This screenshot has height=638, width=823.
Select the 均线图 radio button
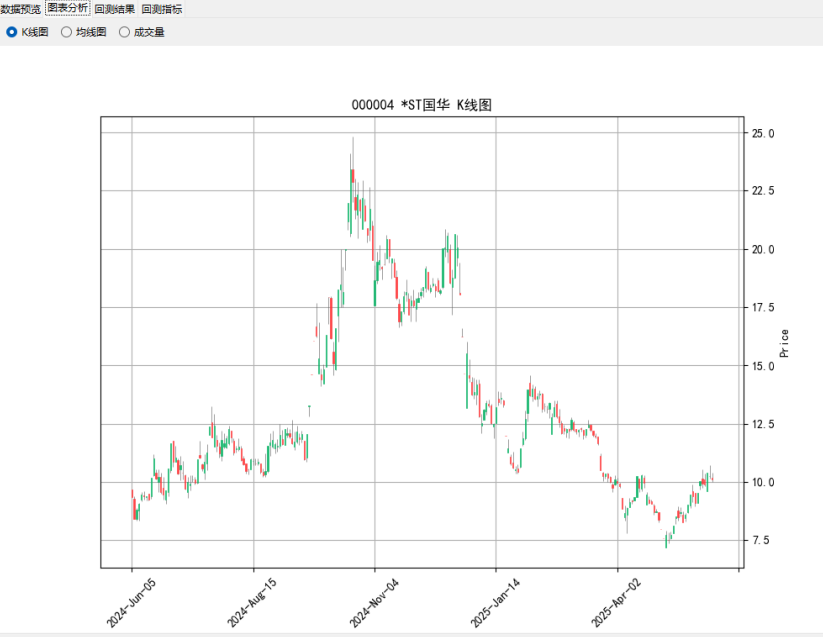click(x=84, y=32)
